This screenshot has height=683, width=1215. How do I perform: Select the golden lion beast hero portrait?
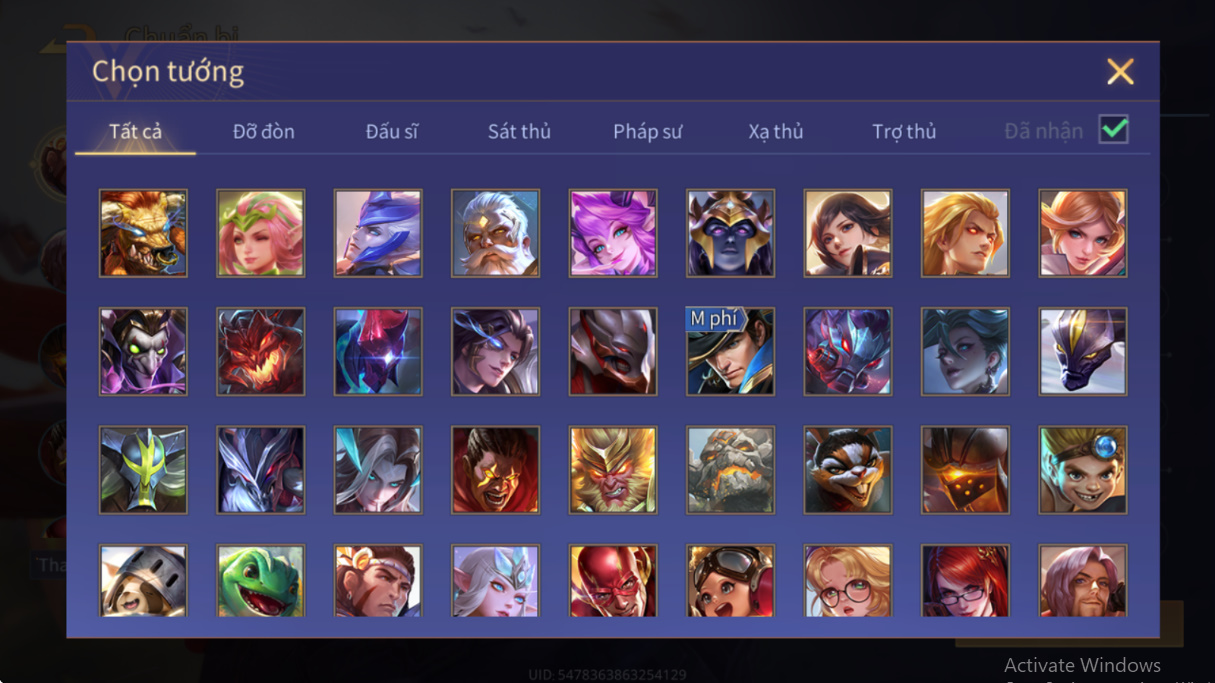tap(143, 233)
